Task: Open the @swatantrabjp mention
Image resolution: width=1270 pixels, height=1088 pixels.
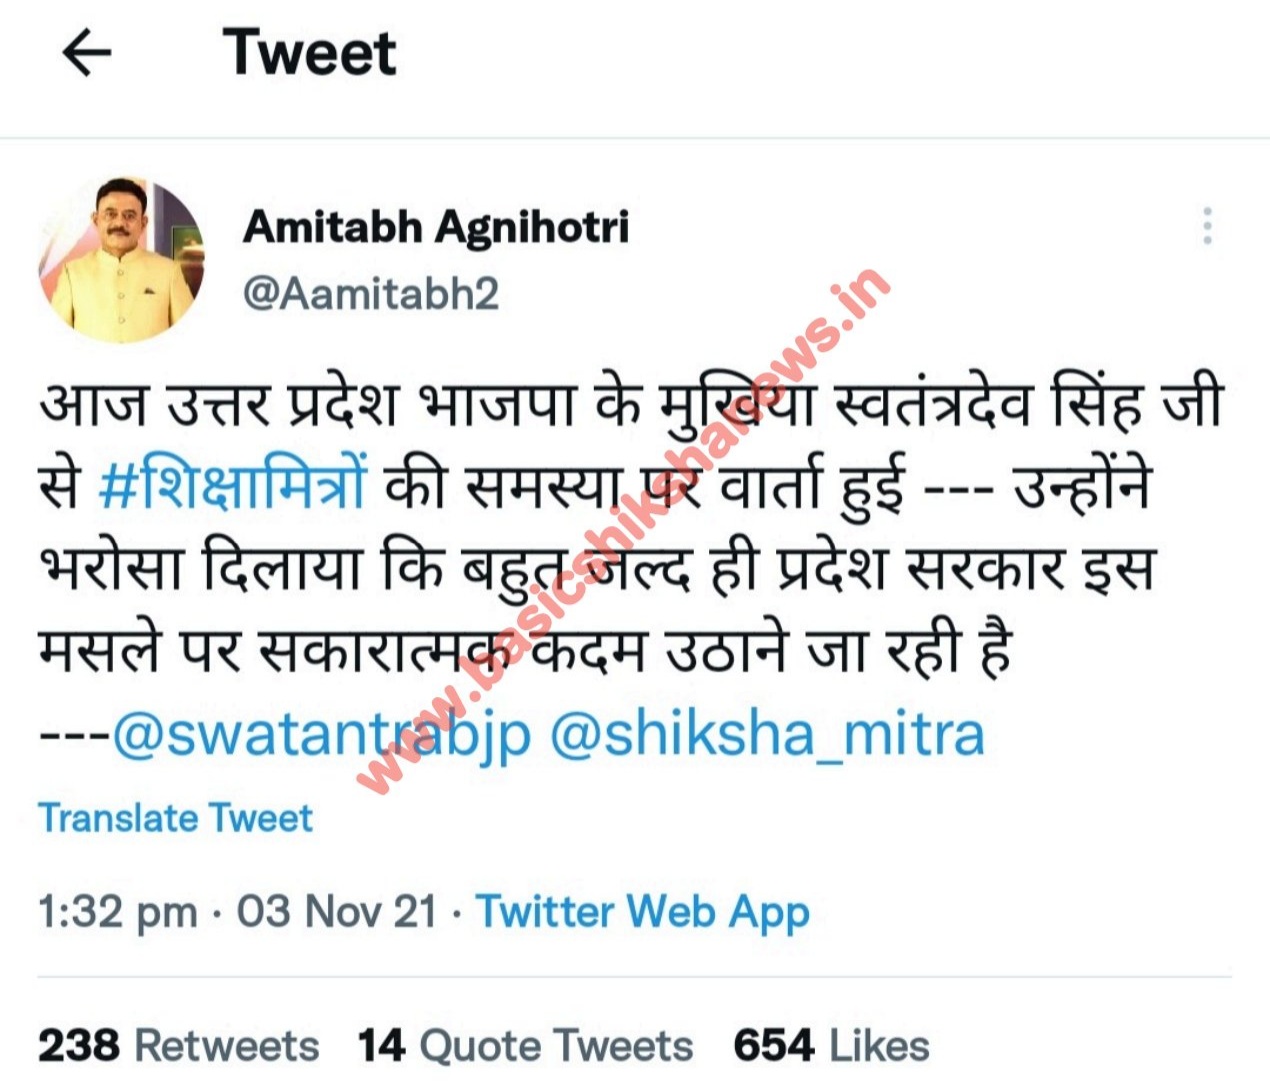Action: point(322,735)
